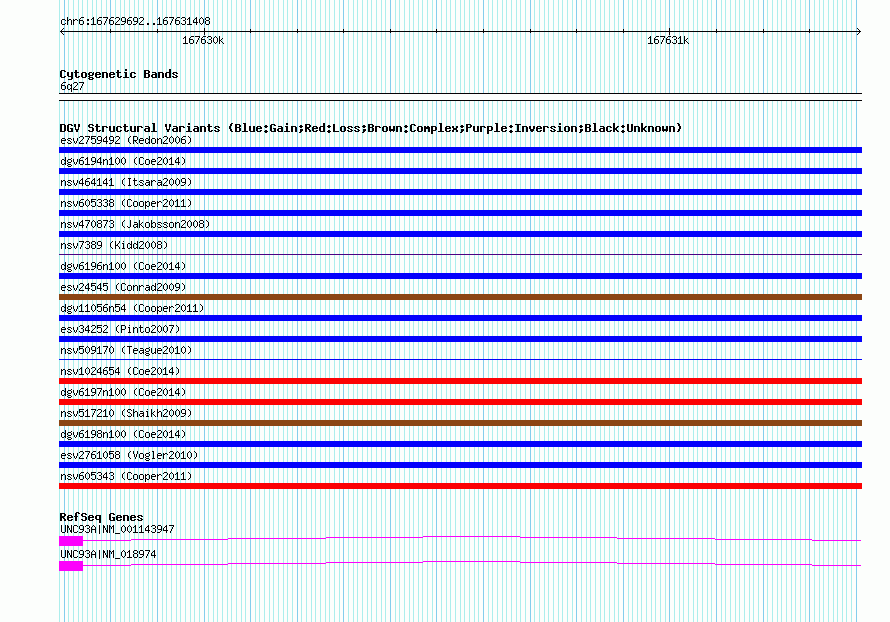The image size is (890, 622).
Task: Click the dgv6194n100 blue variant bar
Action: pos(460,171)
